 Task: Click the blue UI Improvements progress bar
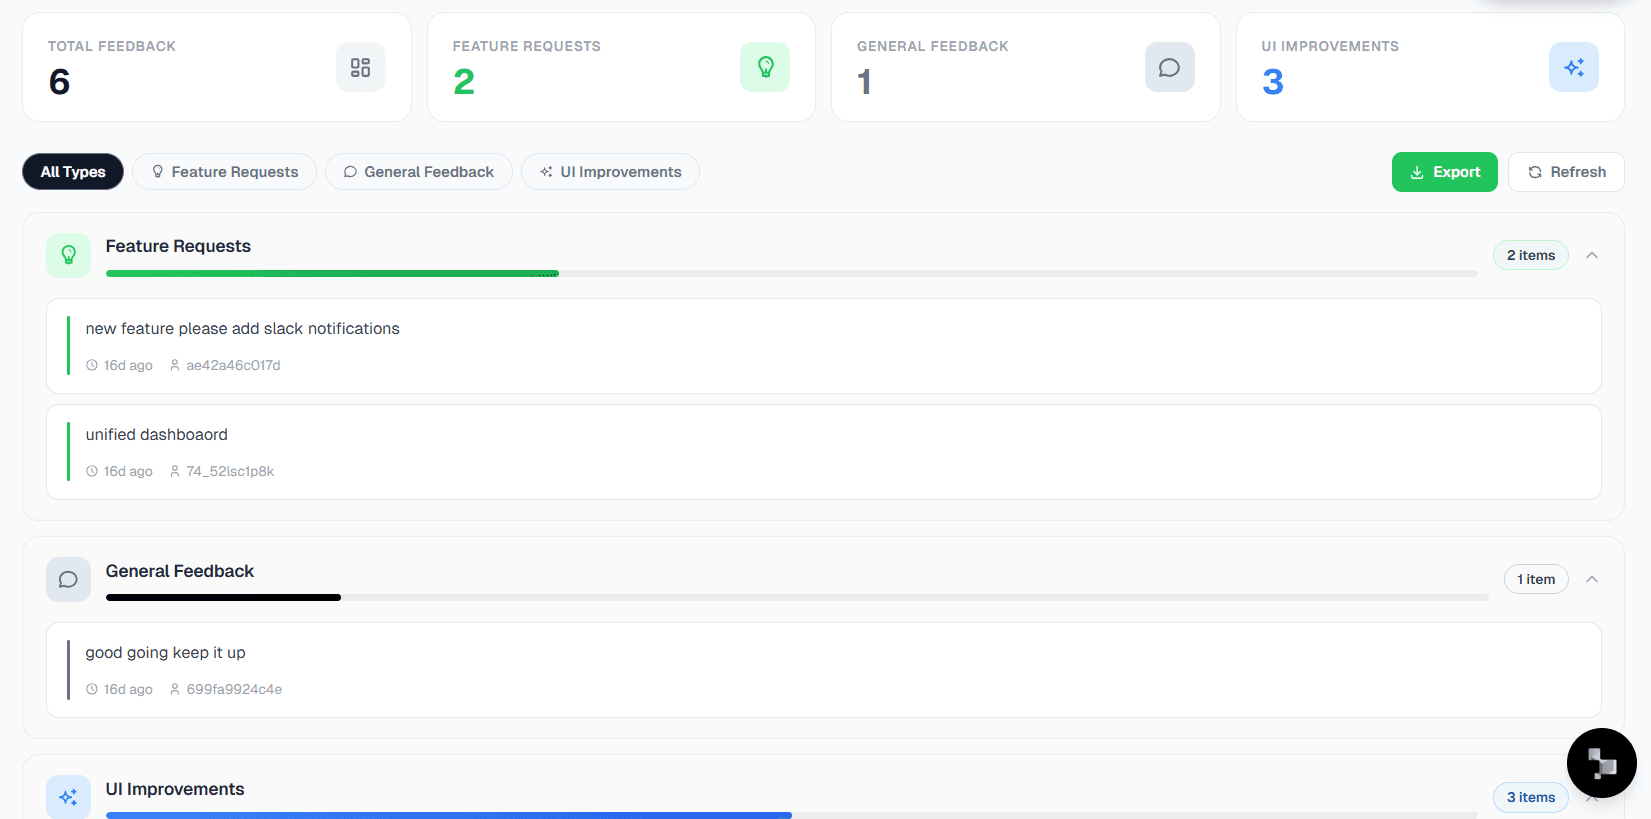tap(449, 815)
